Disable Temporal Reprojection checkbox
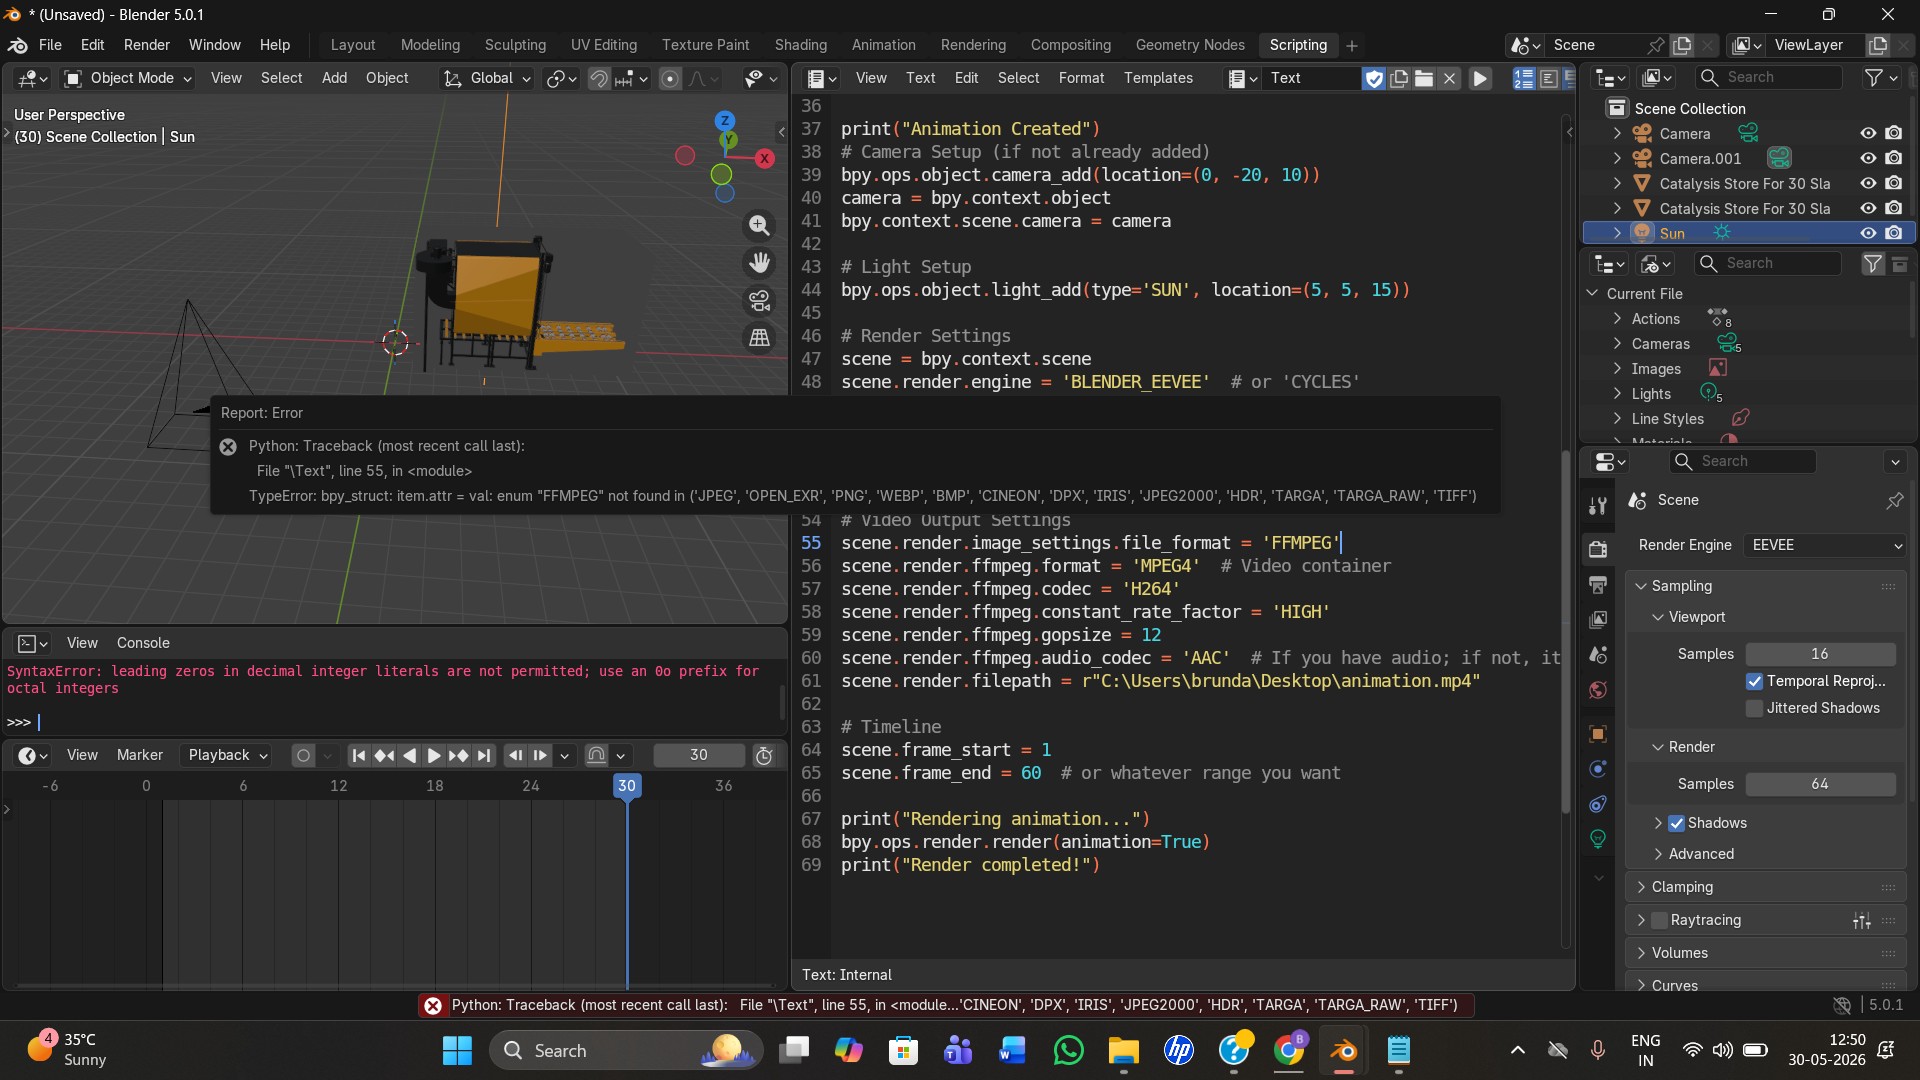1920x1080 pixels. (1754, 681)
